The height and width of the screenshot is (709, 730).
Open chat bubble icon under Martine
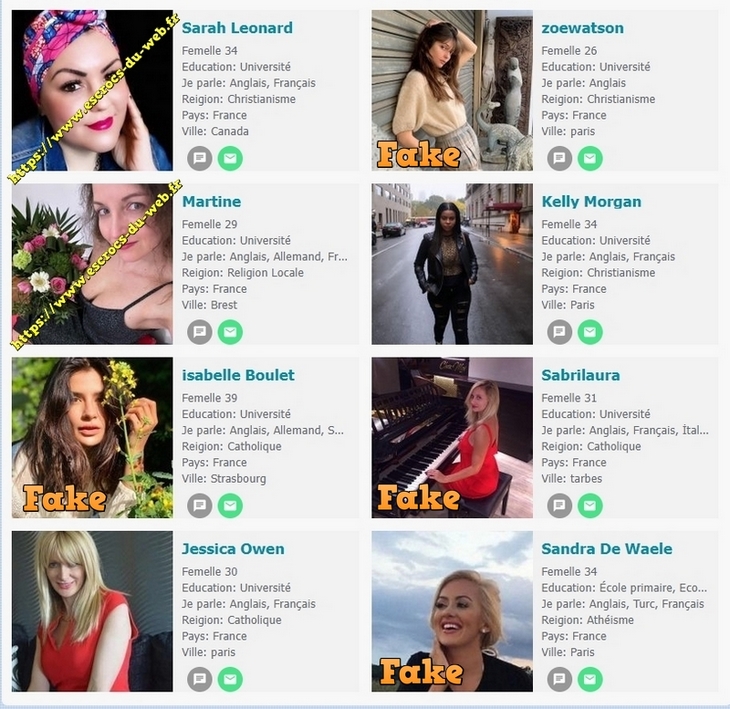pos(200,332)
